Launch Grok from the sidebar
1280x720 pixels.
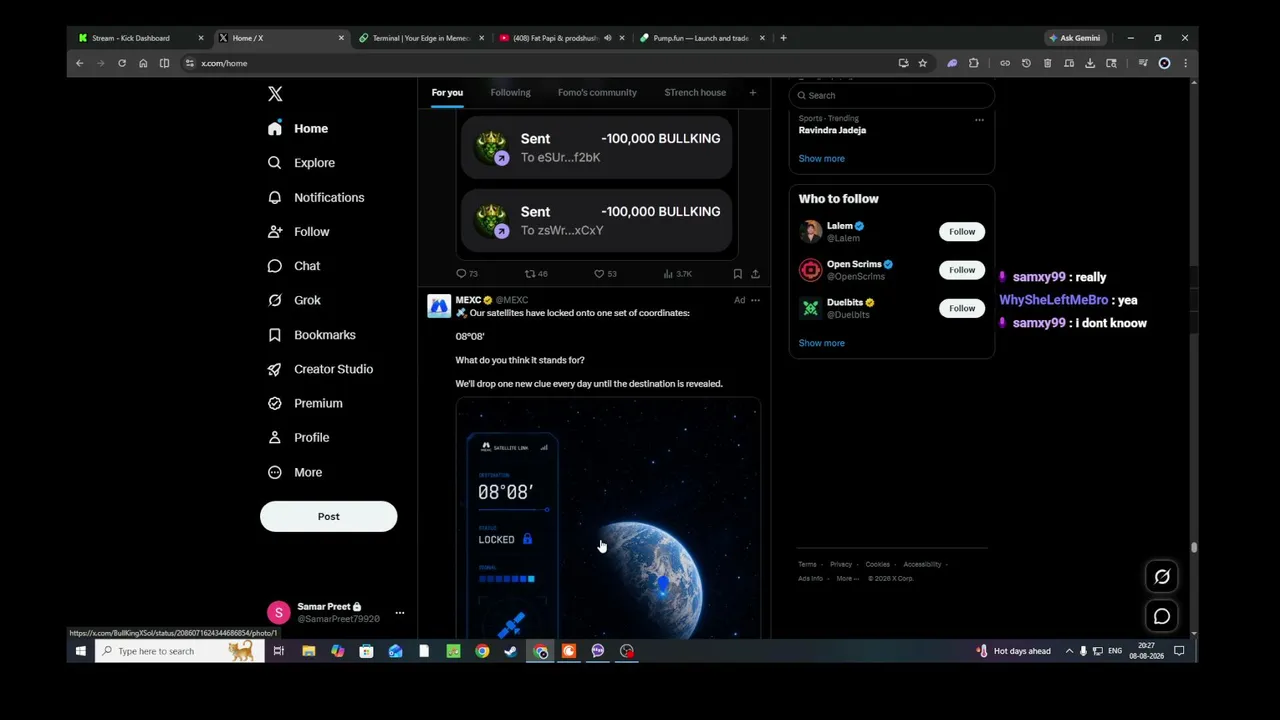[x=294, y=300]
